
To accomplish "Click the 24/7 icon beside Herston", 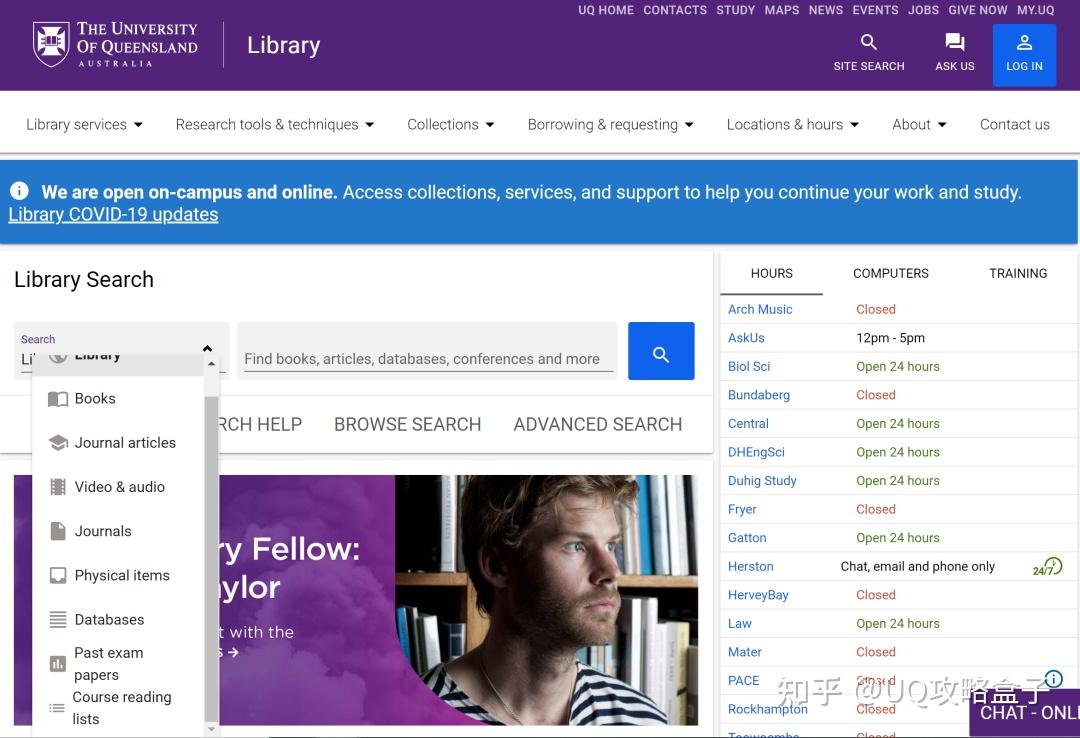I will (x=1046, y=566).
